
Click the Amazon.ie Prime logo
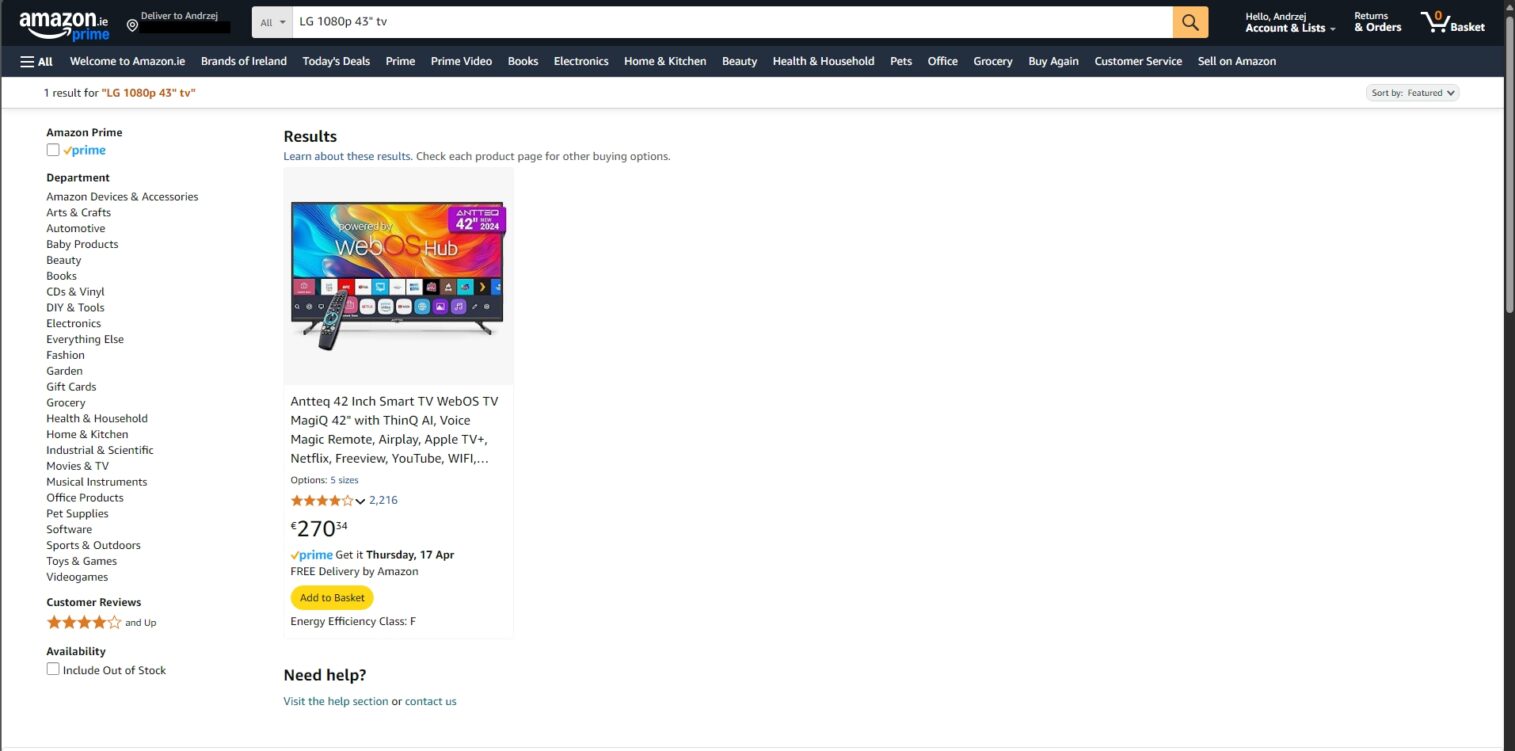(x=64, y=25)
